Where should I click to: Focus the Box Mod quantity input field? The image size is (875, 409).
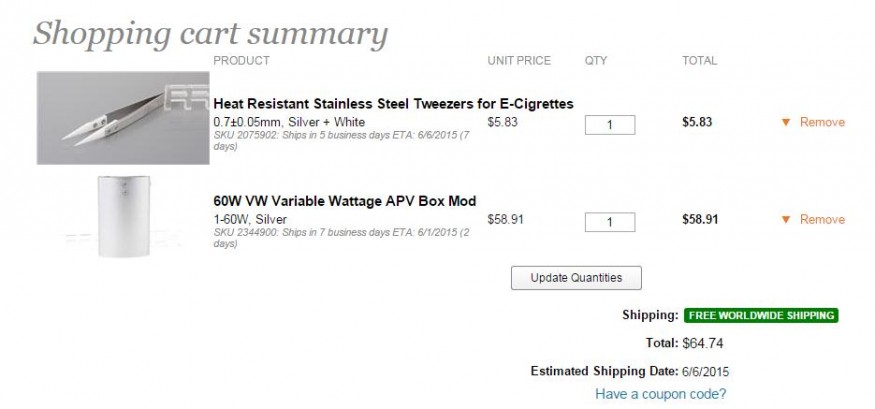point(610,222)
